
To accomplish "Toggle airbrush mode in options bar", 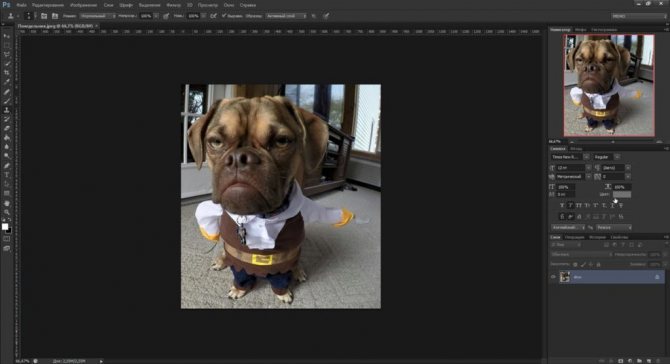I will click(x=213, y=16).
